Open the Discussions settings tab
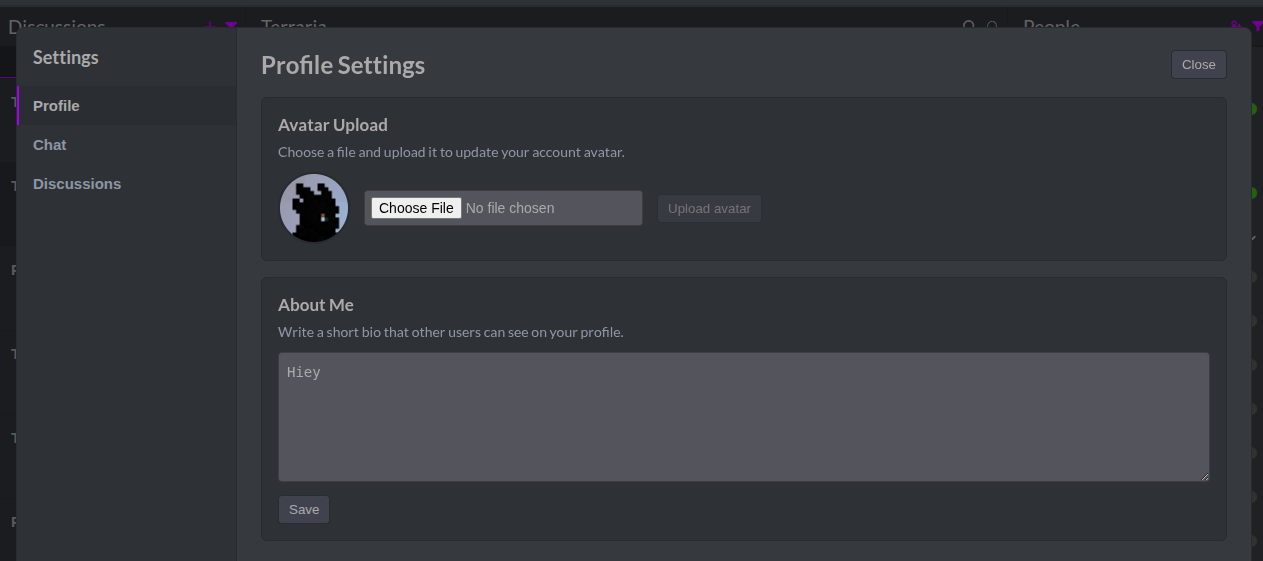Screen dimensions: 1263x561 click(x=77, y=184)
